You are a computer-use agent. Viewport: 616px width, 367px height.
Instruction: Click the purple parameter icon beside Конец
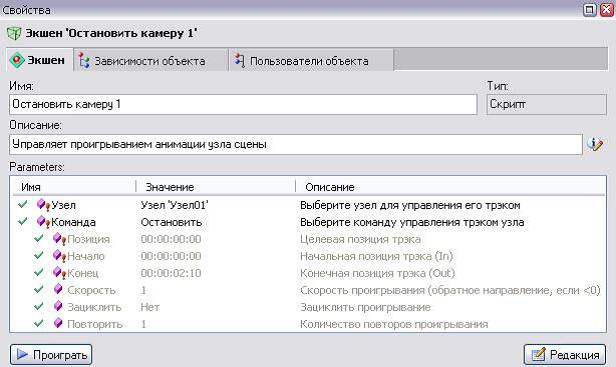coord(59,272)
